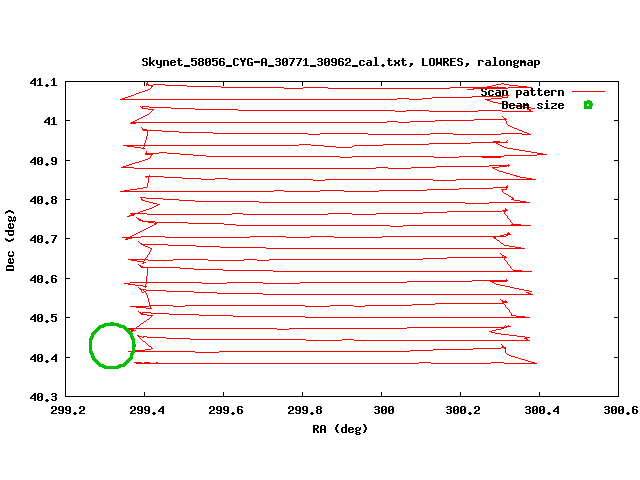Click the 40.7 Dec tick label

(43, 239)
